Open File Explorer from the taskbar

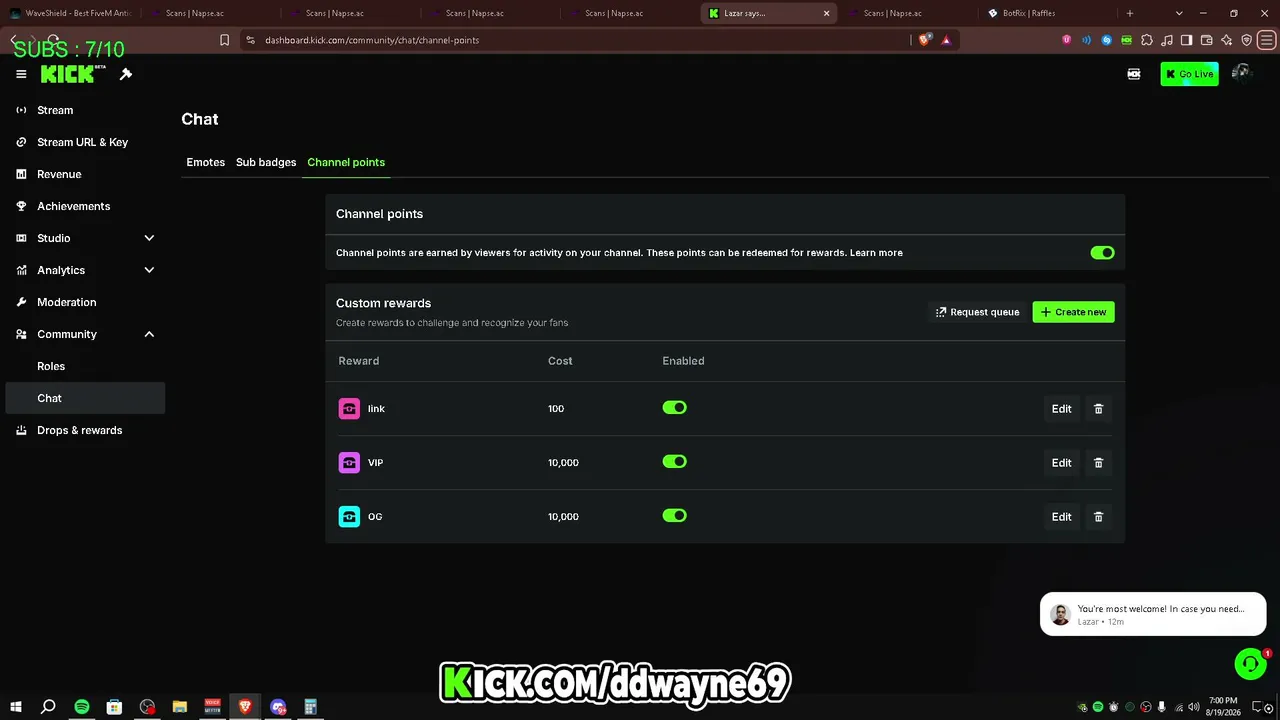180,707
